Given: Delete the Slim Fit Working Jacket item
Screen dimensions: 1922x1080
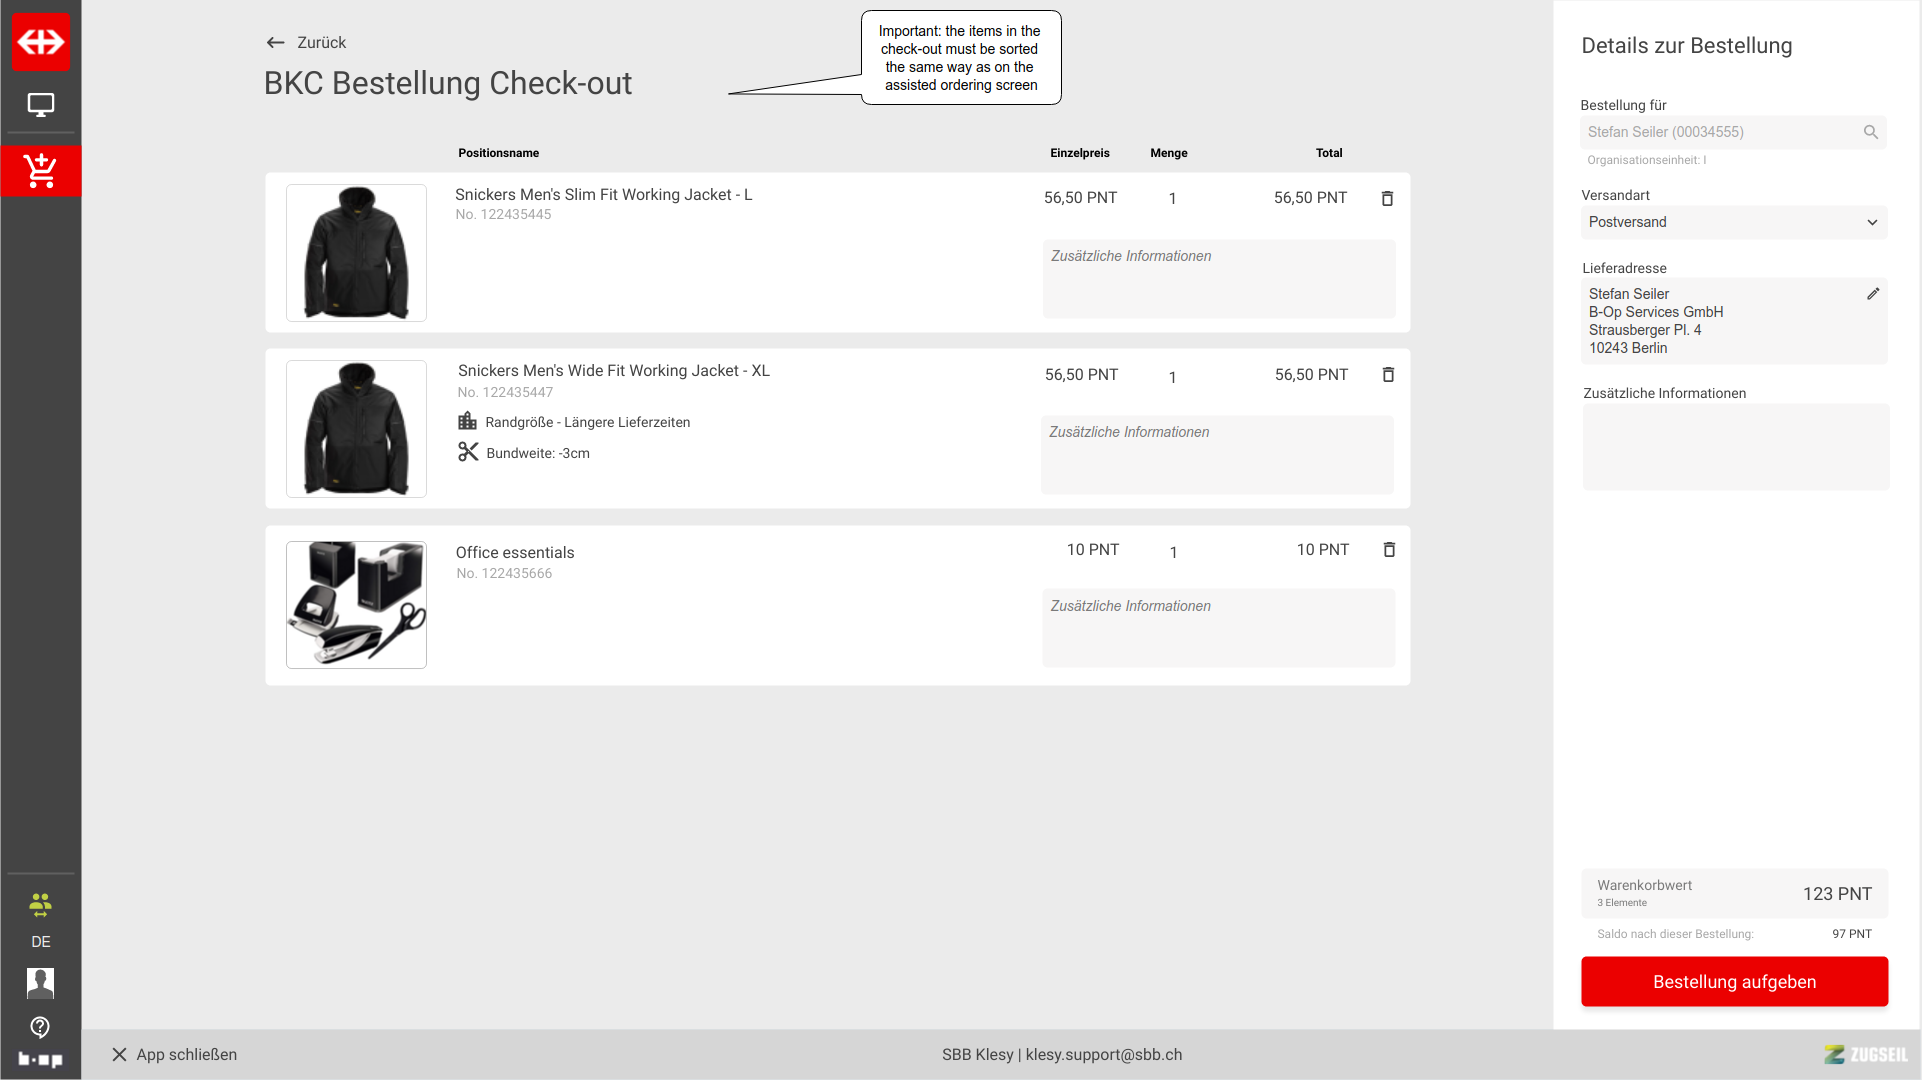Looking at the screenshot, I should pyautogui.click(x=1387, y=198).
